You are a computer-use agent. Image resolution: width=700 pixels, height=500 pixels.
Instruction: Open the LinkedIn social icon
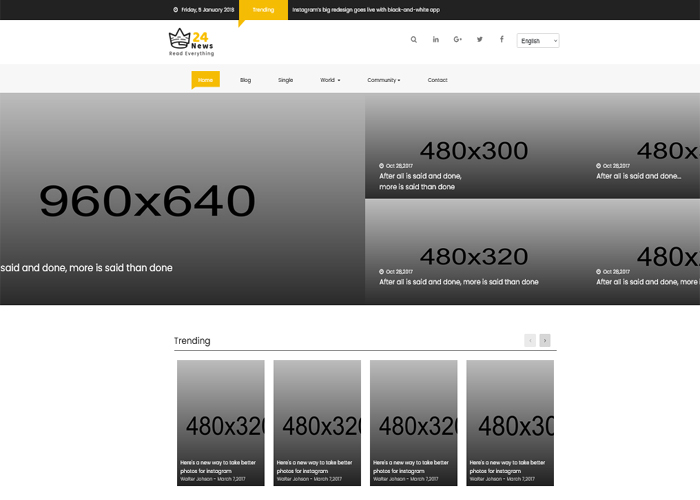coord(436,40)
